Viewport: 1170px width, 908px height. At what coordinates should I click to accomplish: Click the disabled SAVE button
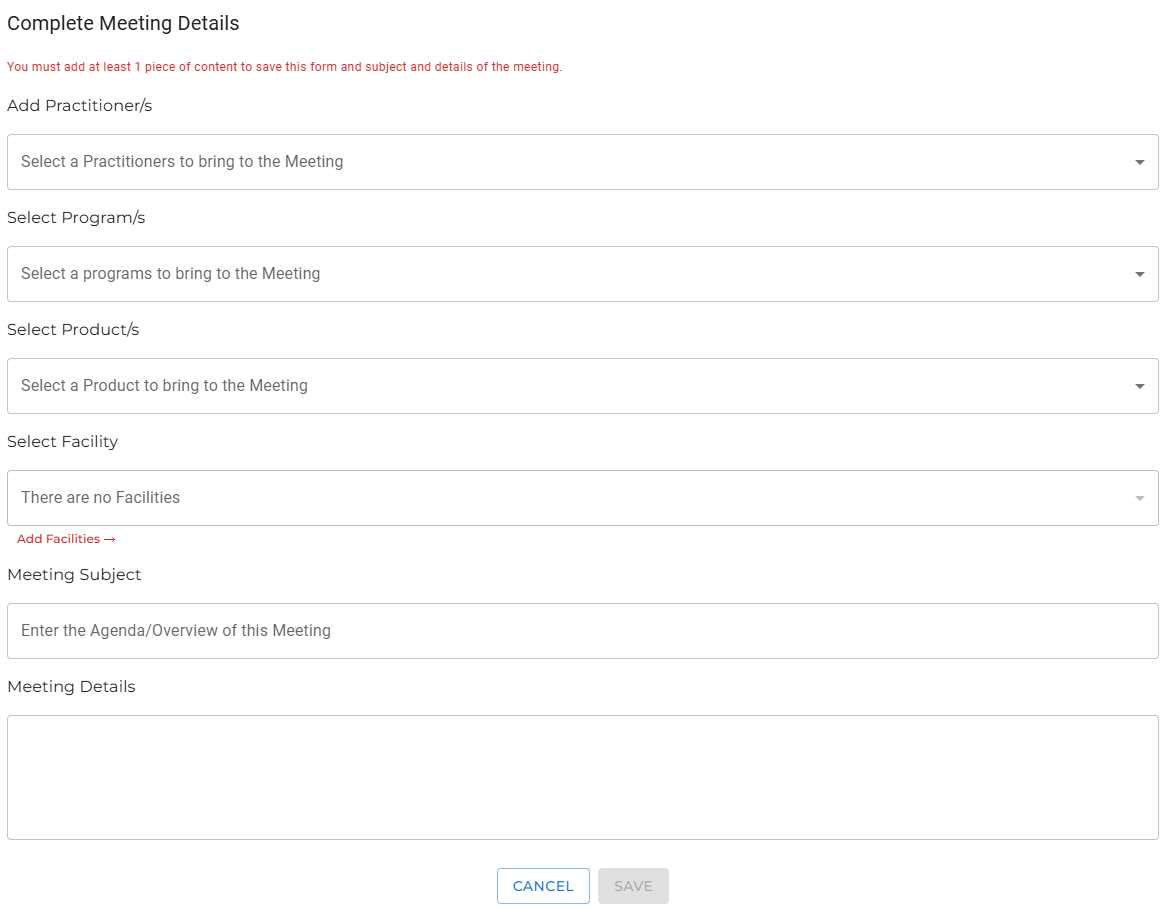coord(633,886)
